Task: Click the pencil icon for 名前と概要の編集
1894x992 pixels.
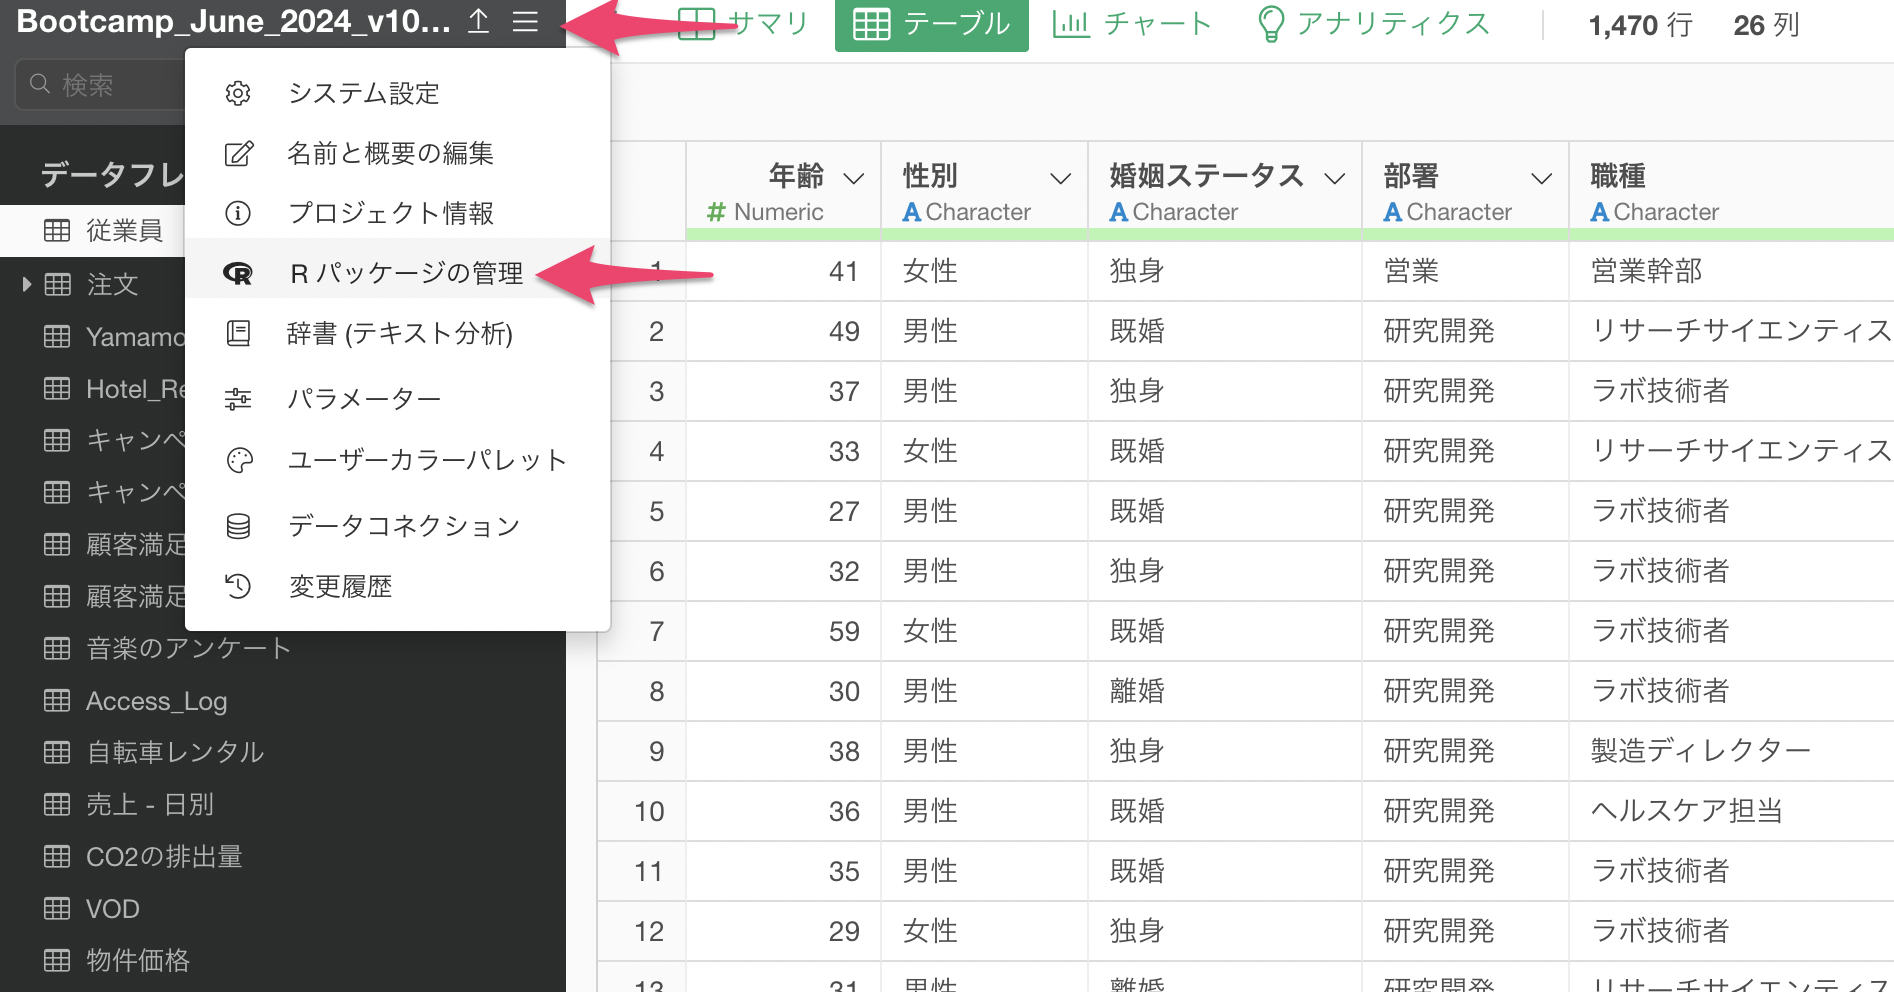Action: (x=238, y=153)
